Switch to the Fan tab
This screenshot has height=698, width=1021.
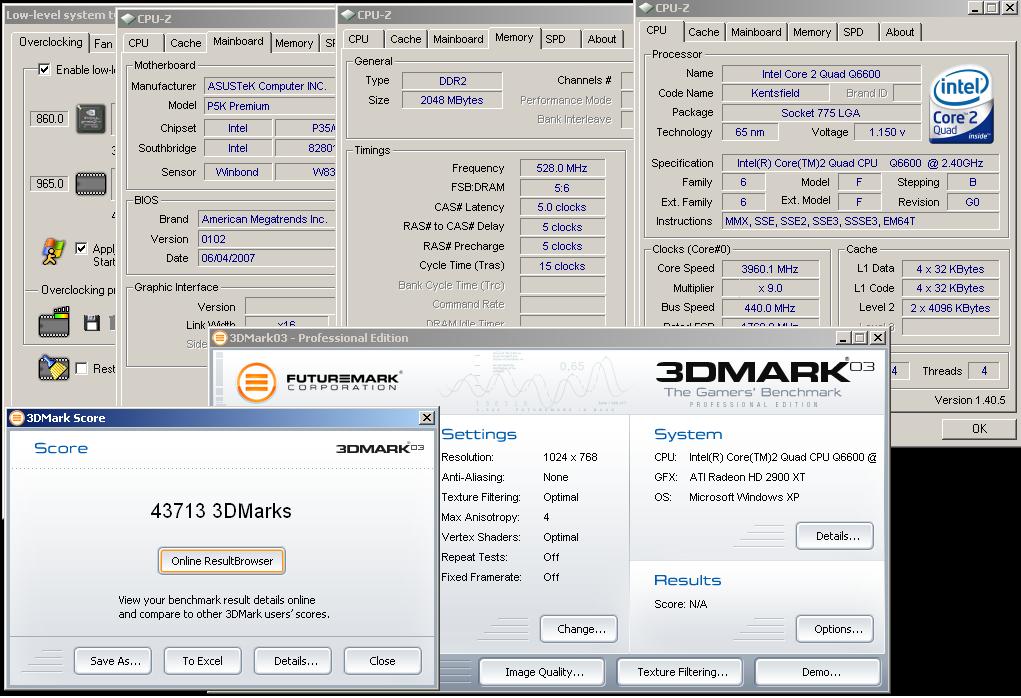pos(103,44)
